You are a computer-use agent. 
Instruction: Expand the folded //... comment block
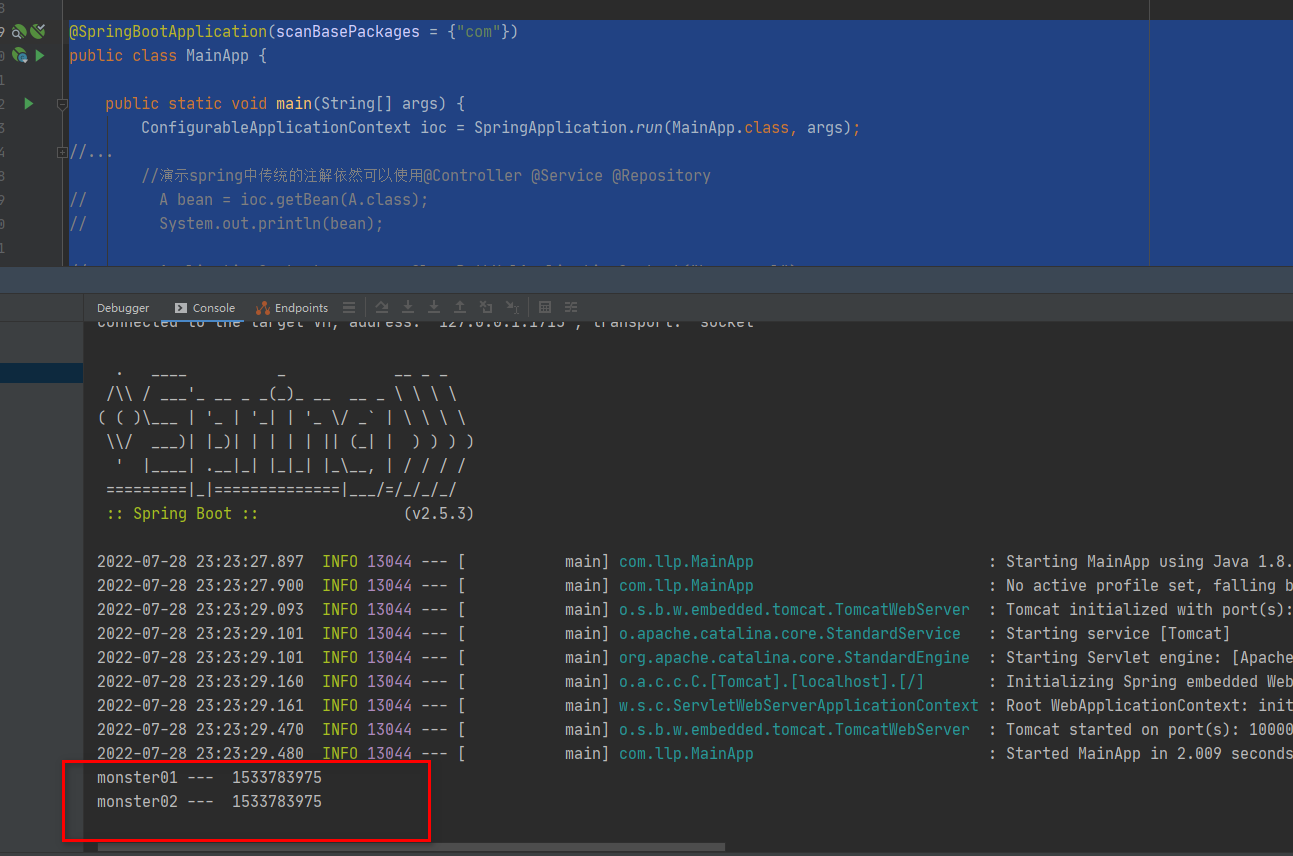[62, 152]
